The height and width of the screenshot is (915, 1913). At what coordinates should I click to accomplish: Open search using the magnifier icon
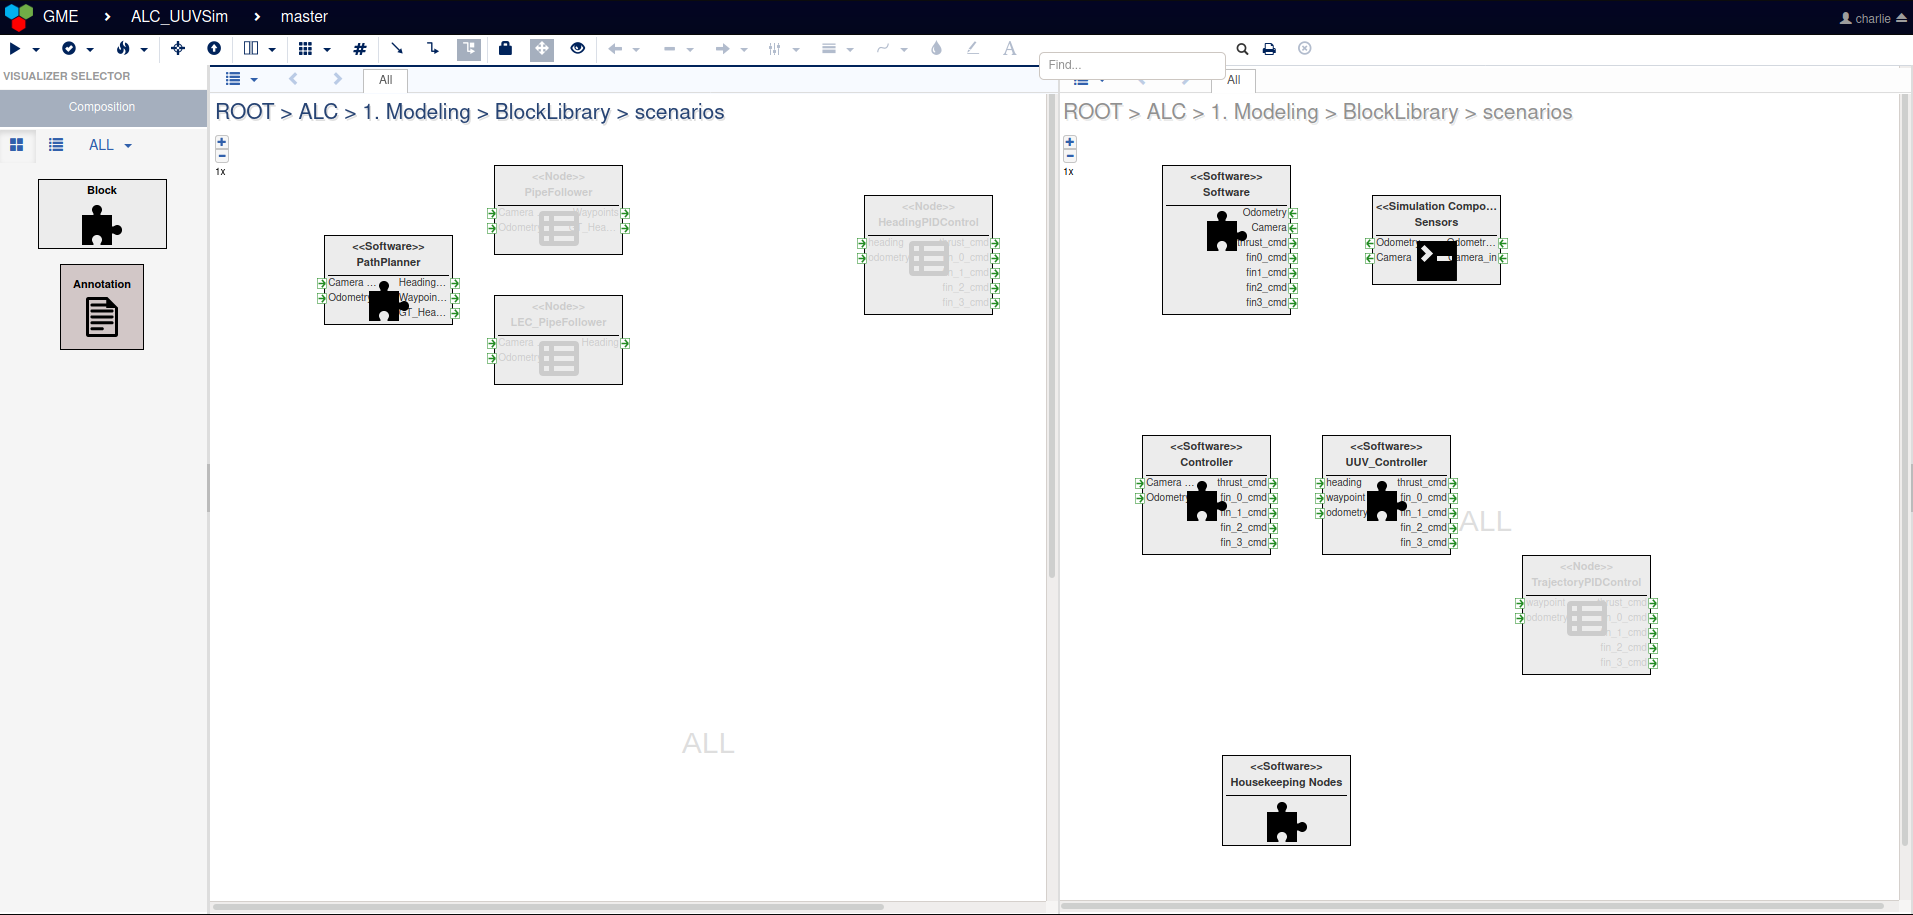click(x=1242, y=49)
